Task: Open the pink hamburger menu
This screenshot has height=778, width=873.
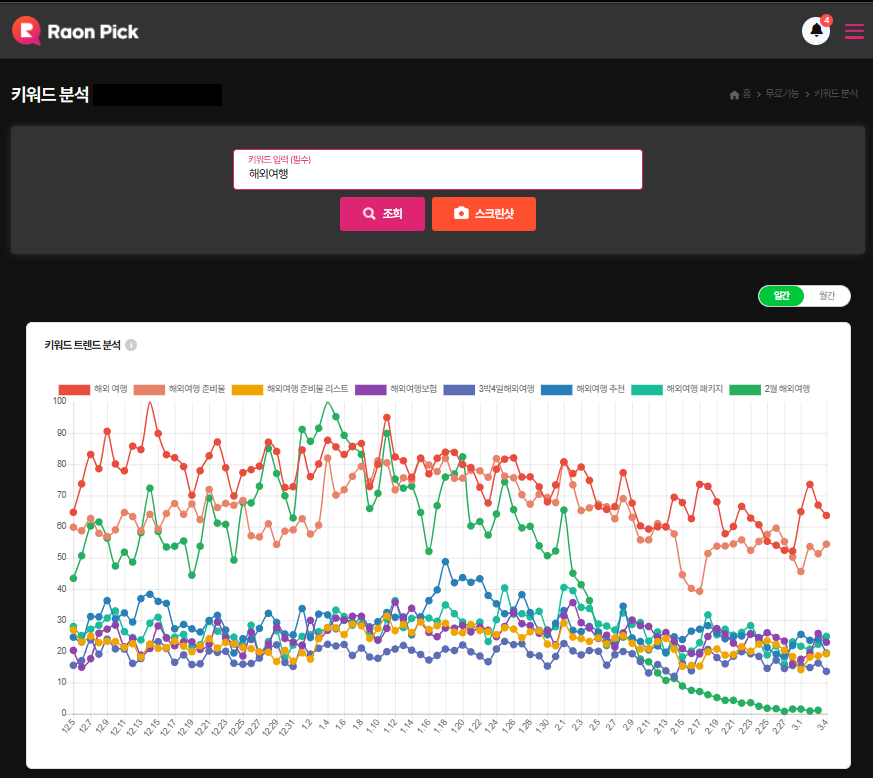Action: [854, 31]
